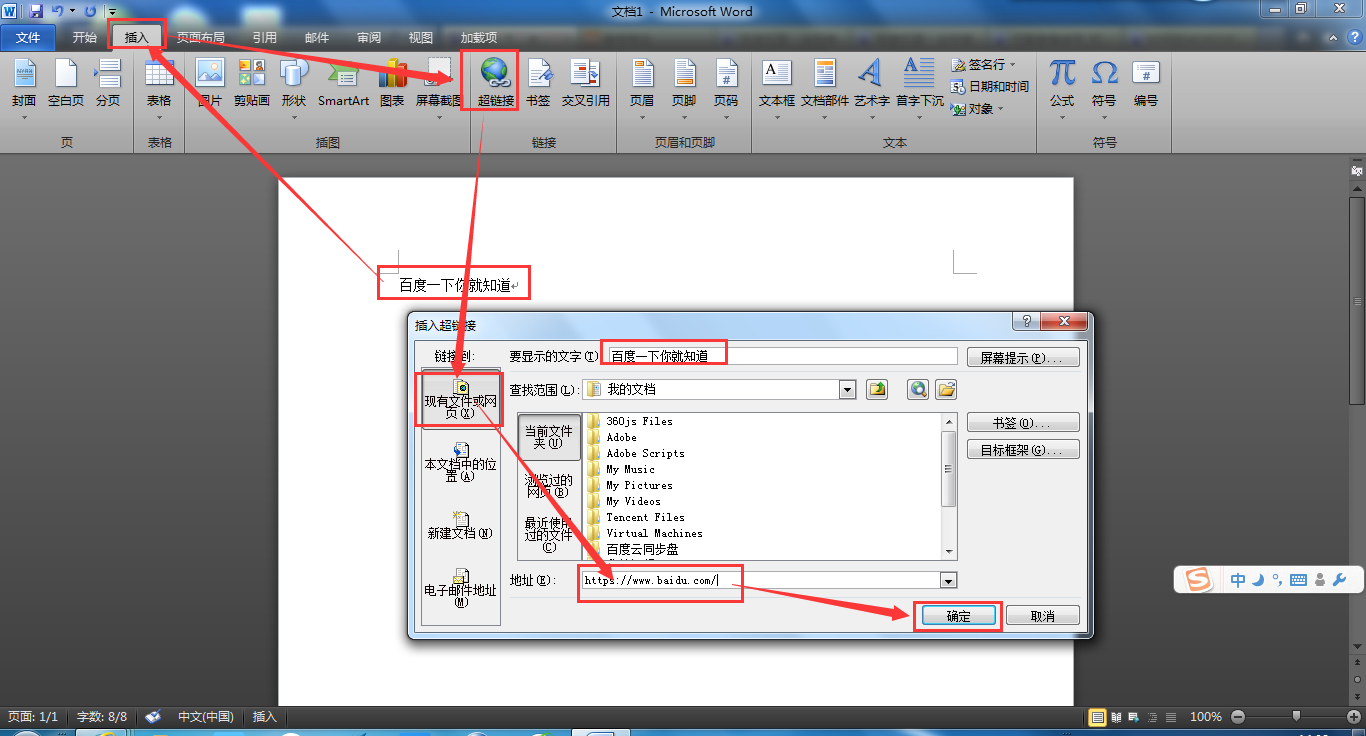Click the 屏幕提示 ScreenTip button
Screen dimensions: 1366x736
[1023, 357]
